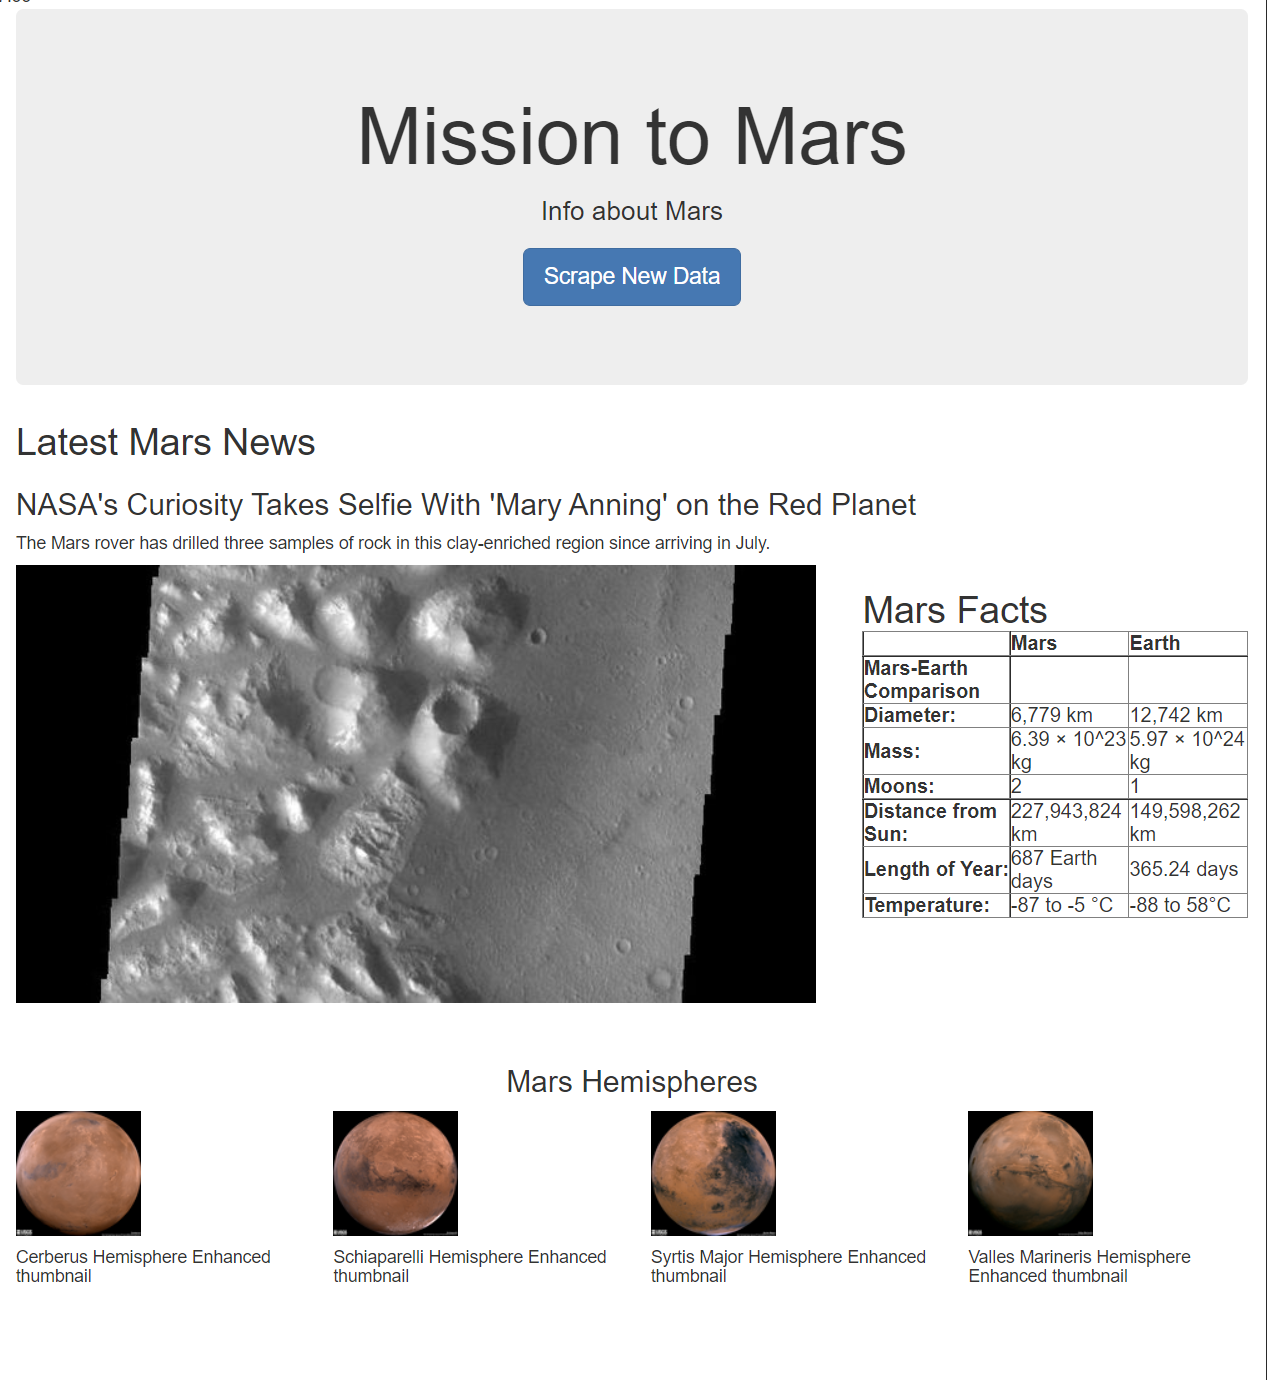Click the Mars column header in the table
The width and height of the screenshot is (1267, 1380).
(x=1034, y=643)
